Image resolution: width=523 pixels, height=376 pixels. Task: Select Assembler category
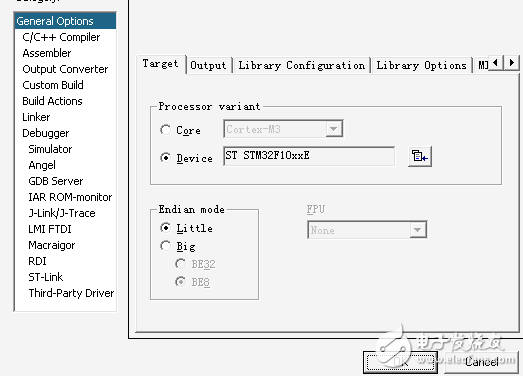coord(47,53)
